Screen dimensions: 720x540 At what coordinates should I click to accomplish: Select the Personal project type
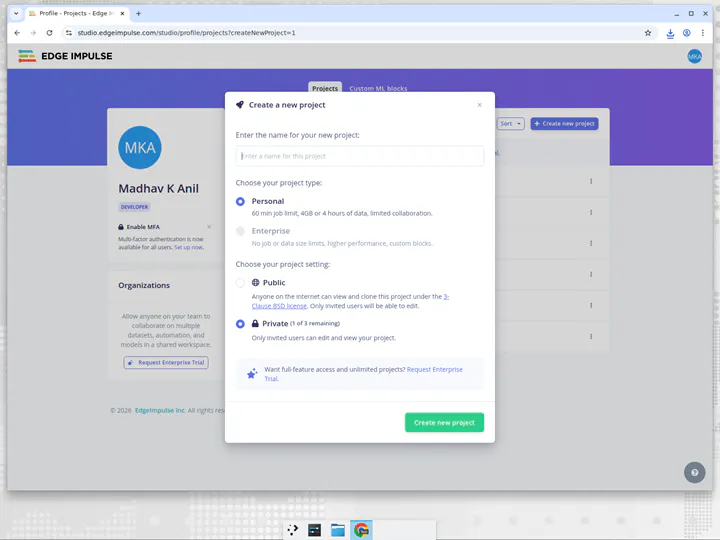coord(240,201)
